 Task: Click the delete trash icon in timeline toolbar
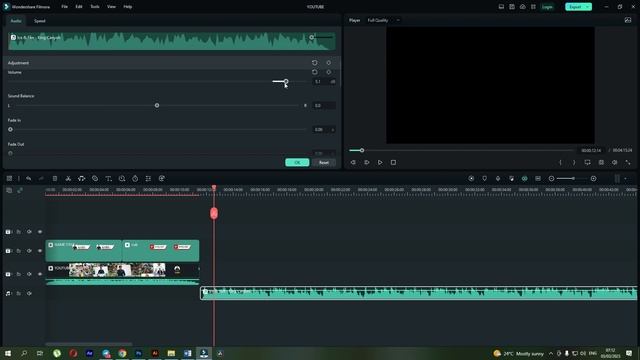click(55, 178)
